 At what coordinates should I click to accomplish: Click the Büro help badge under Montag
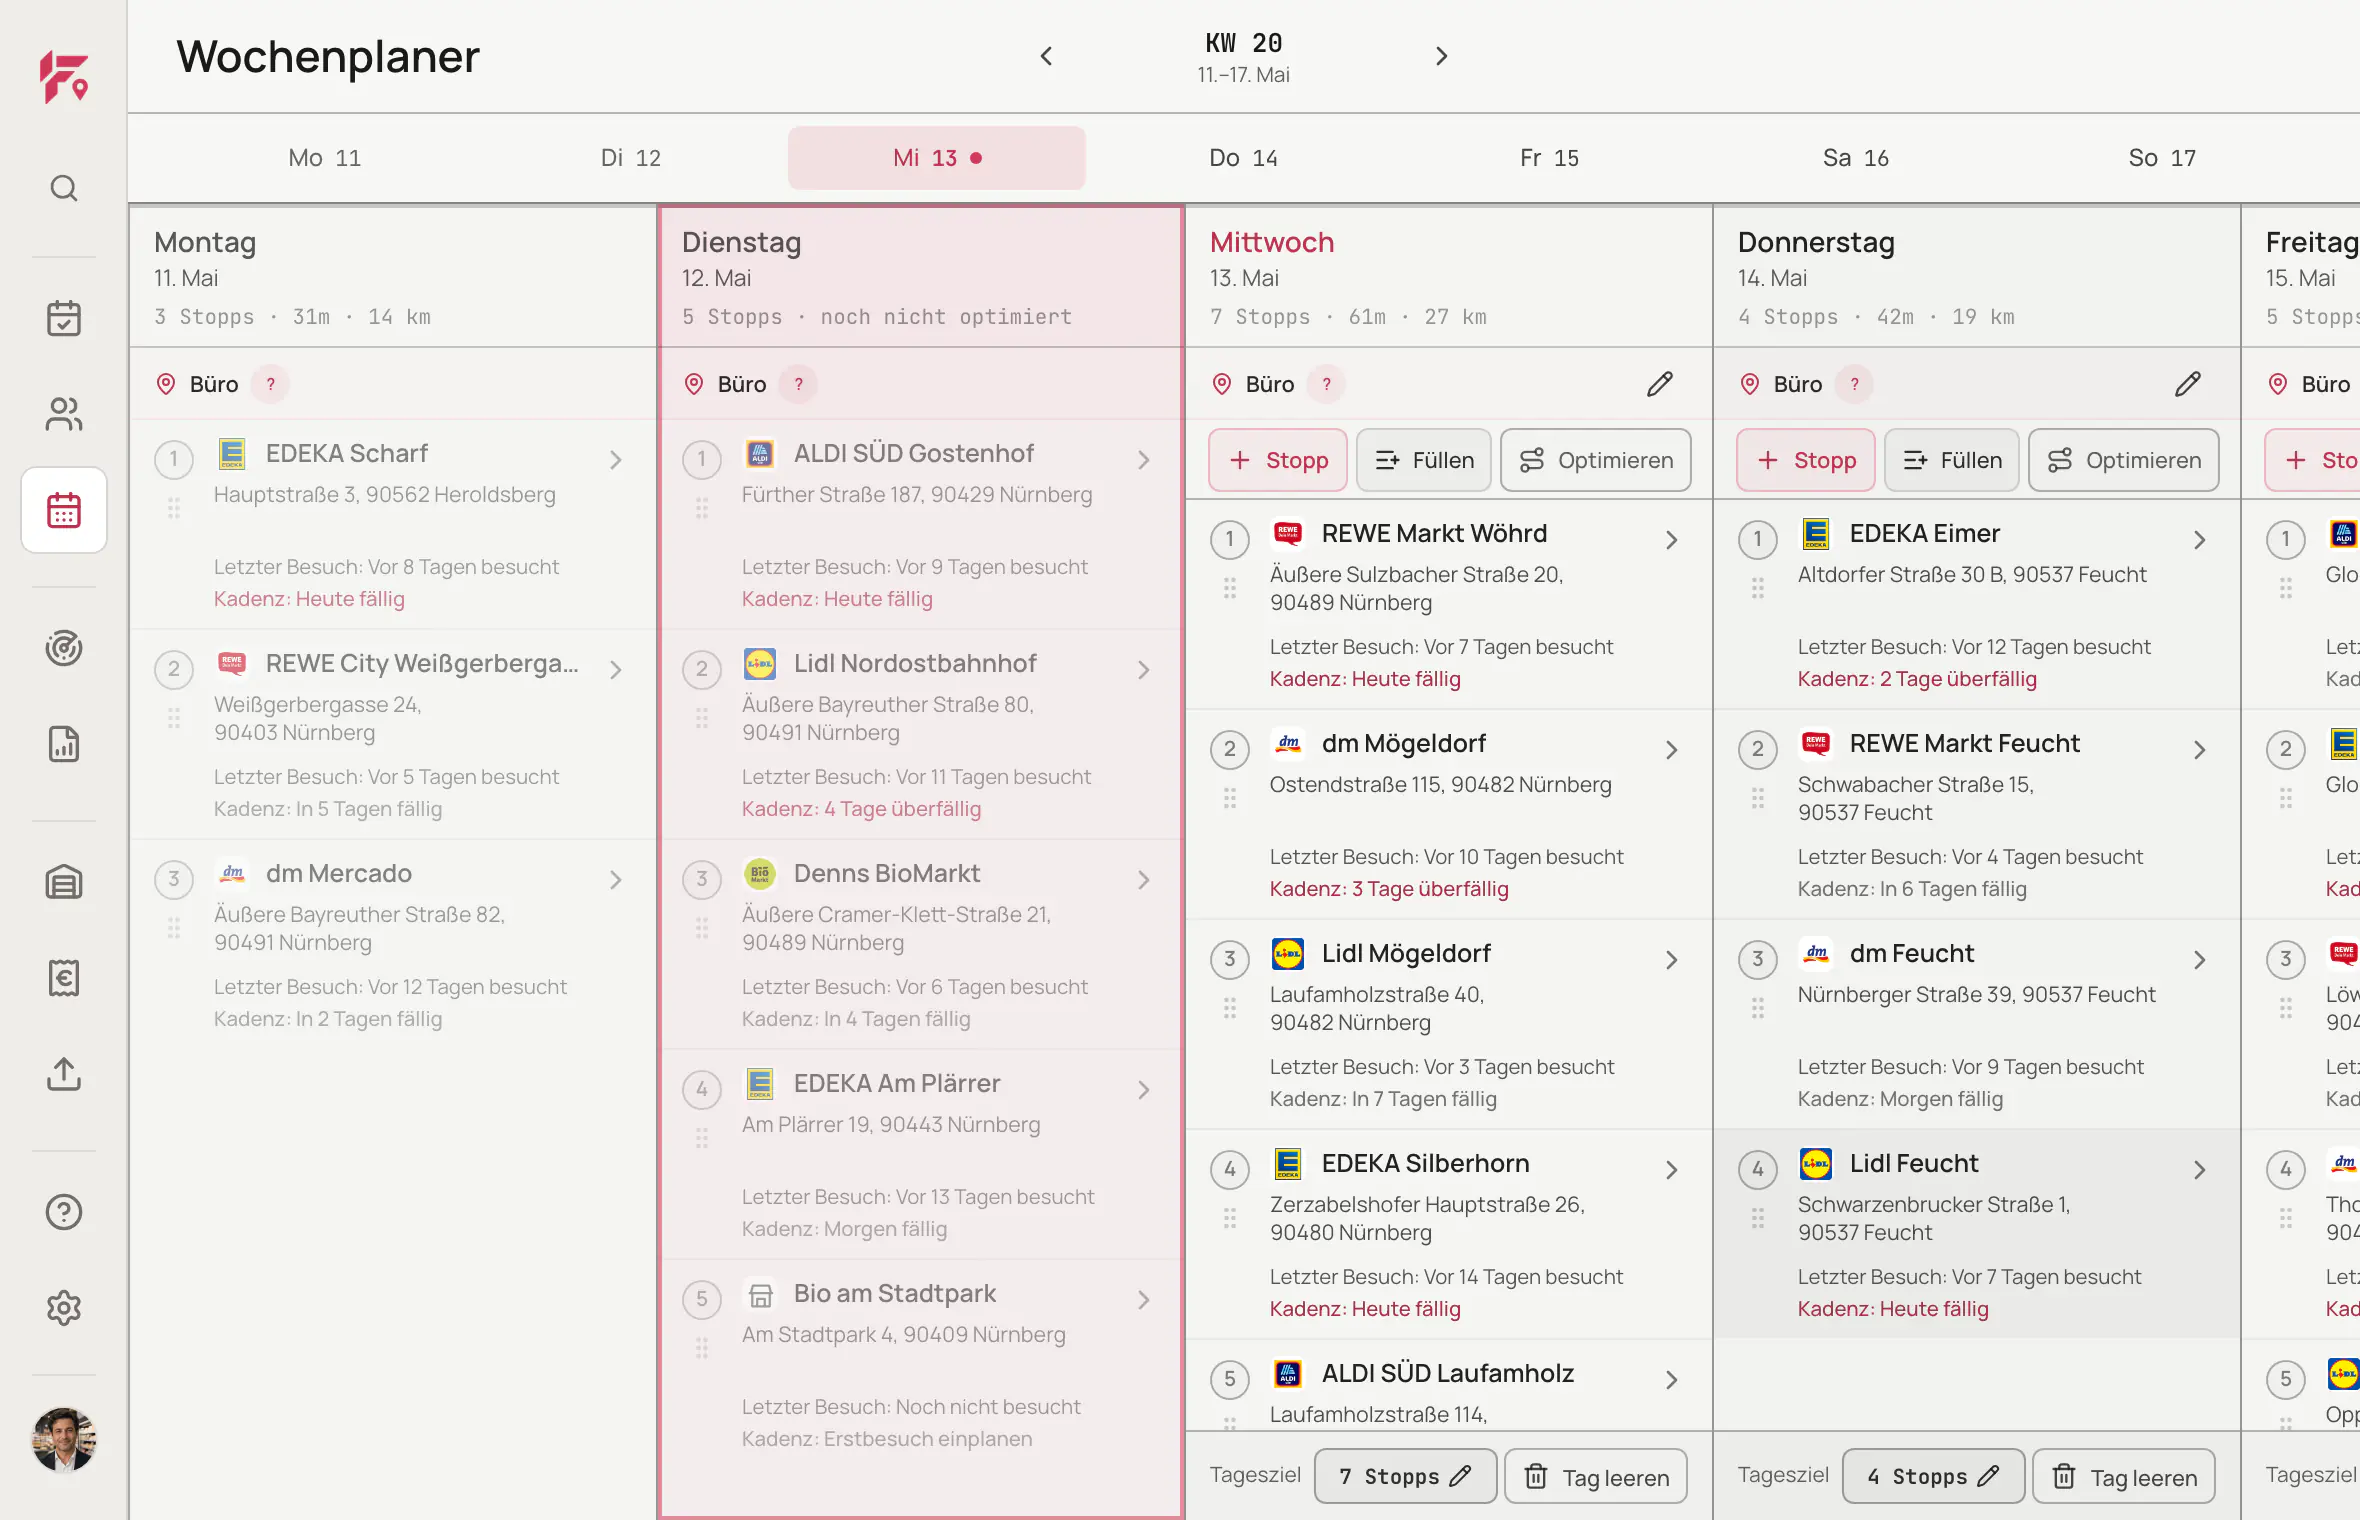point(270,384)
